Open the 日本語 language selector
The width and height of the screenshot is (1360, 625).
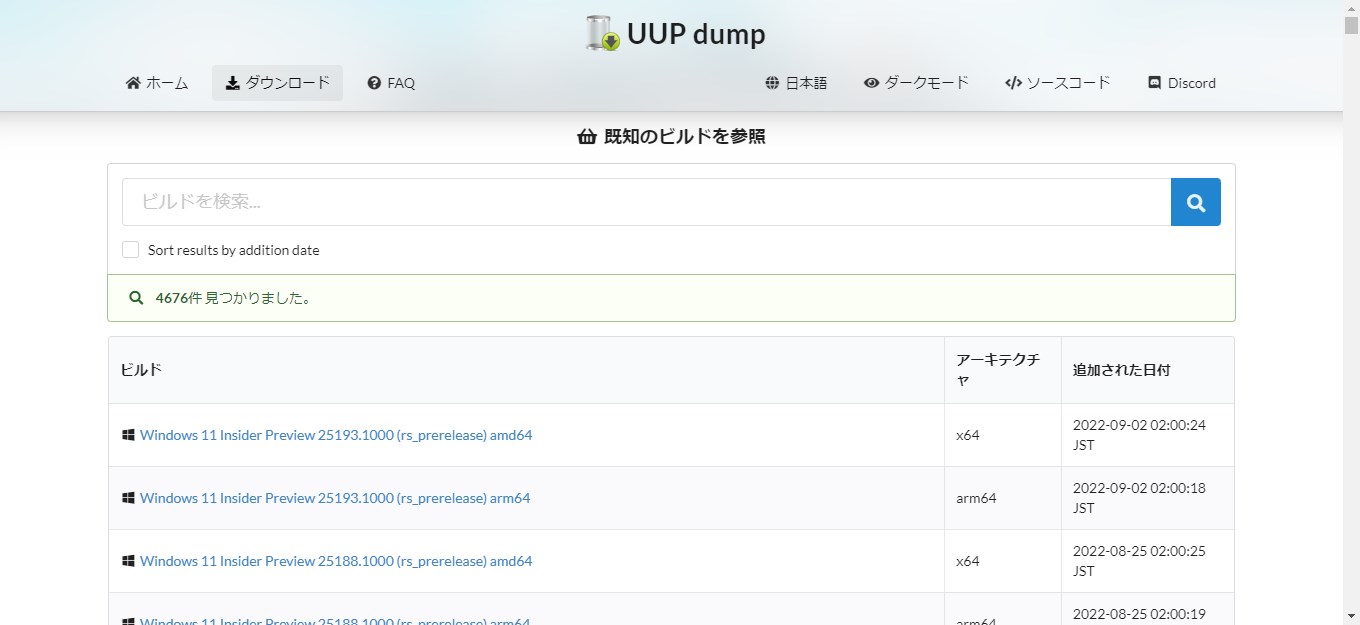tap(796, 83)
